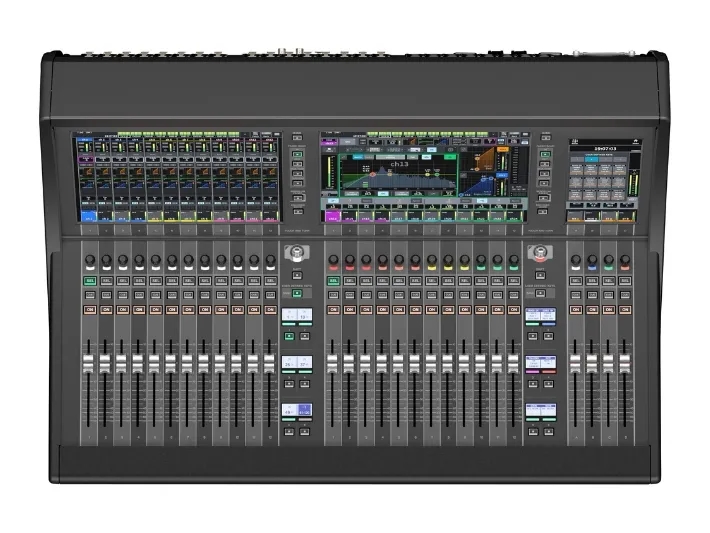Click fader of left bank strip 1
Screen dimensions: 710x533
(x=90, y=364)
